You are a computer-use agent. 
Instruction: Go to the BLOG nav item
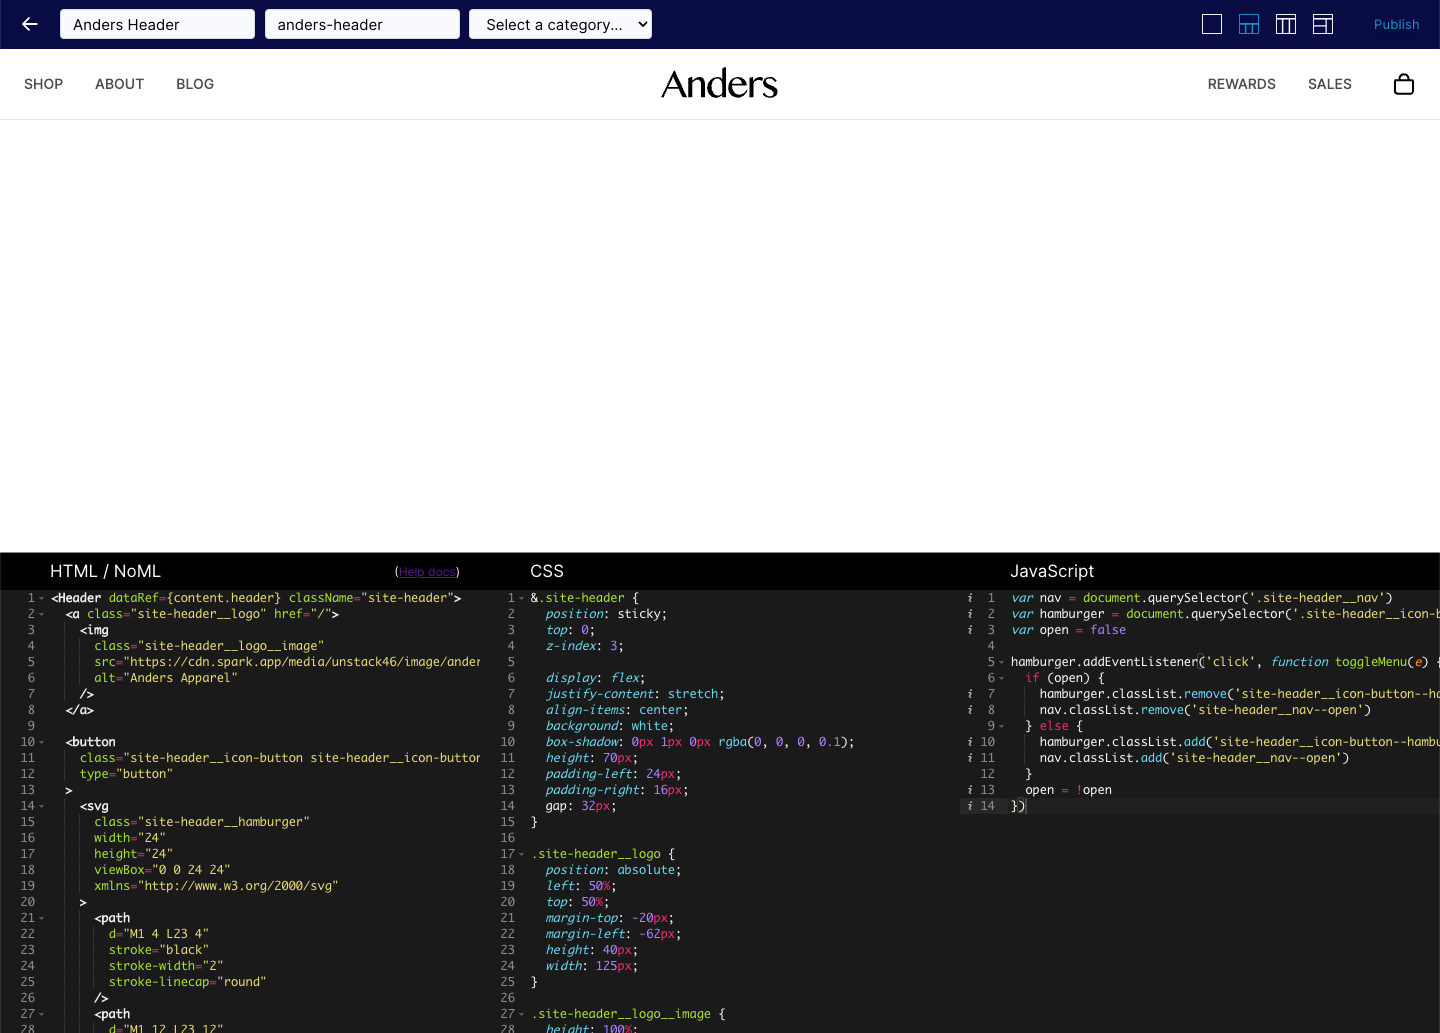[x=195, y=84]
